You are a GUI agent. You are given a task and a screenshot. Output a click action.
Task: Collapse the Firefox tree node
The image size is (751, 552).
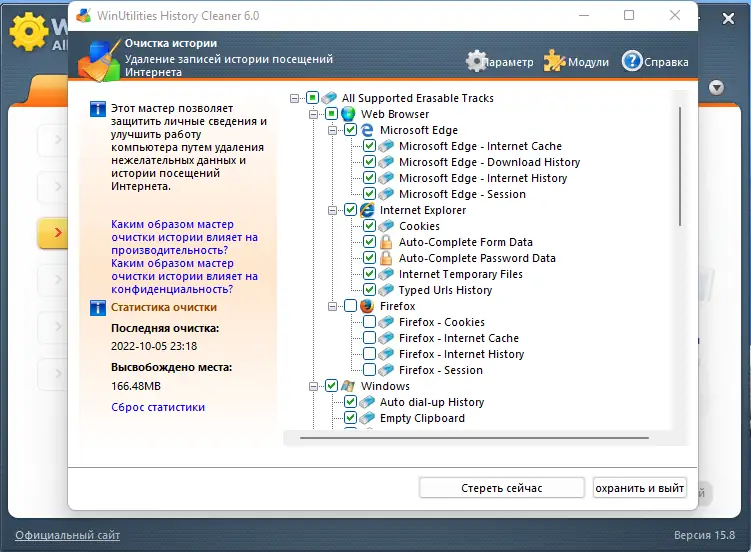(332, 306)
